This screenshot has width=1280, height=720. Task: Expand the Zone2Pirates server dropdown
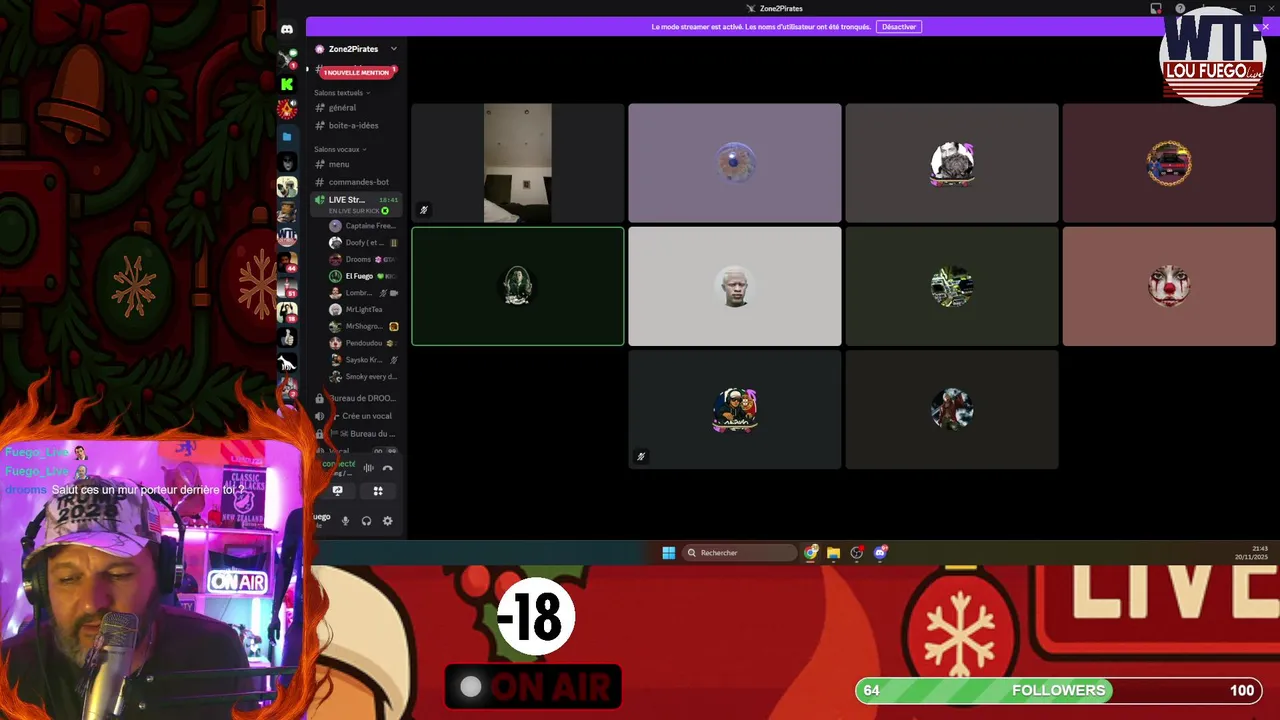tap(393, 49)
